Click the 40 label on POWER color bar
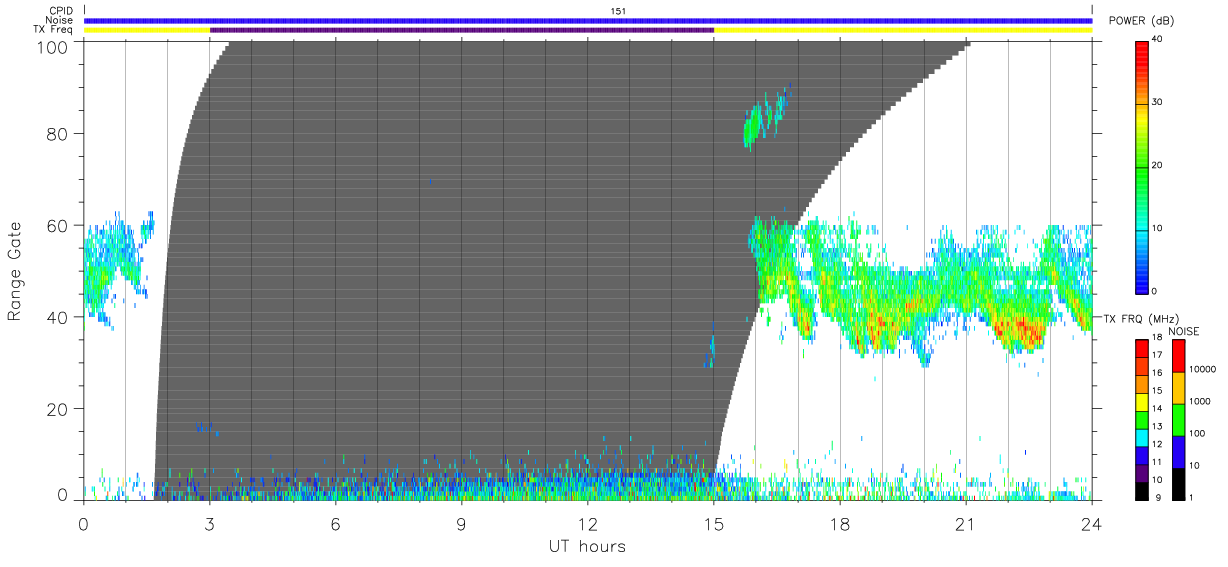Image resolution: width=1228 pixels, height=567 pixels. click(x=1157, y=40)
